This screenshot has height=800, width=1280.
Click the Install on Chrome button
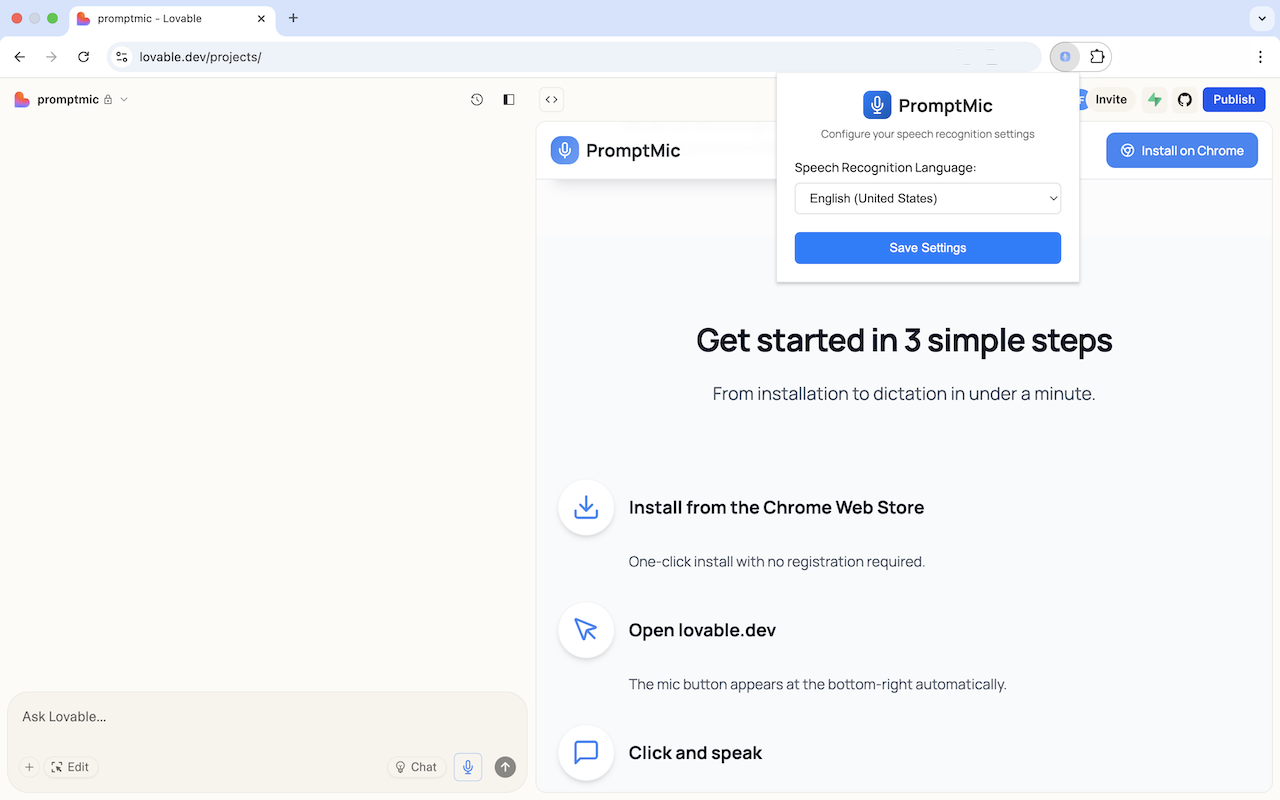point(1182,150)
